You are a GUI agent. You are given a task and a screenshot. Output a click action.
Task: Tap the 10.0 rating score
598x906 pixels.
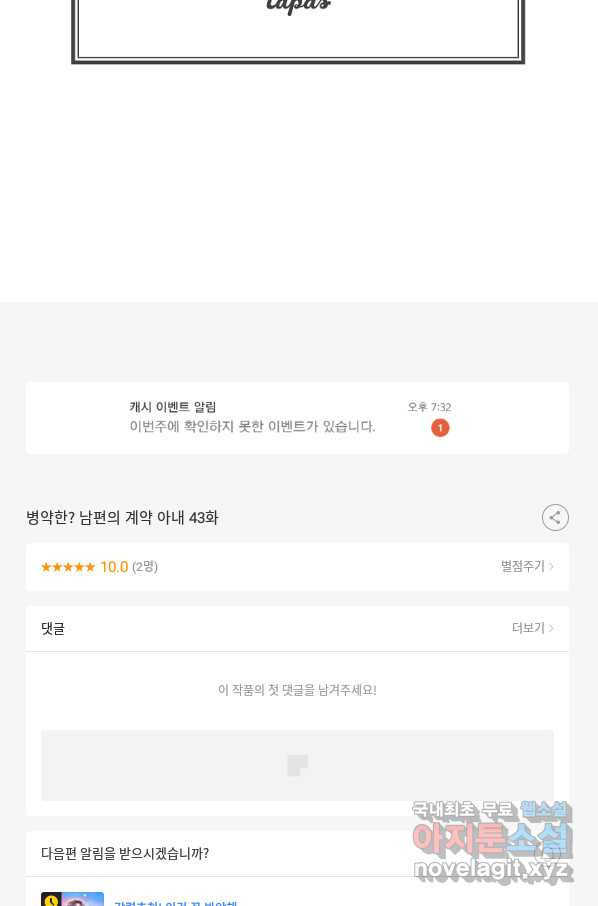click(114, 567)
